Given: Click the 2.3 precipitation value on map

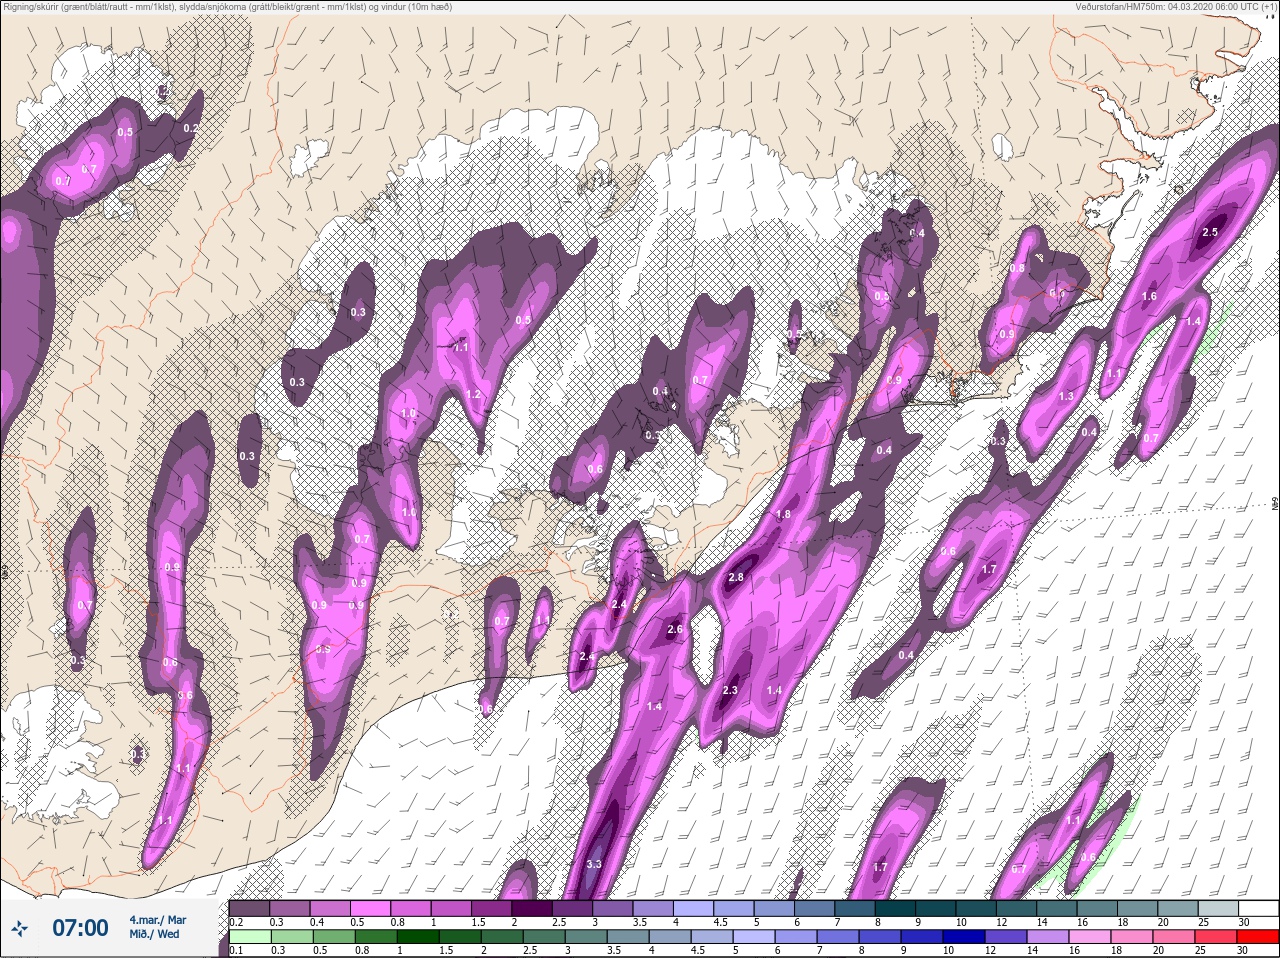Looking at the screenshot, I should pos(730,690).
